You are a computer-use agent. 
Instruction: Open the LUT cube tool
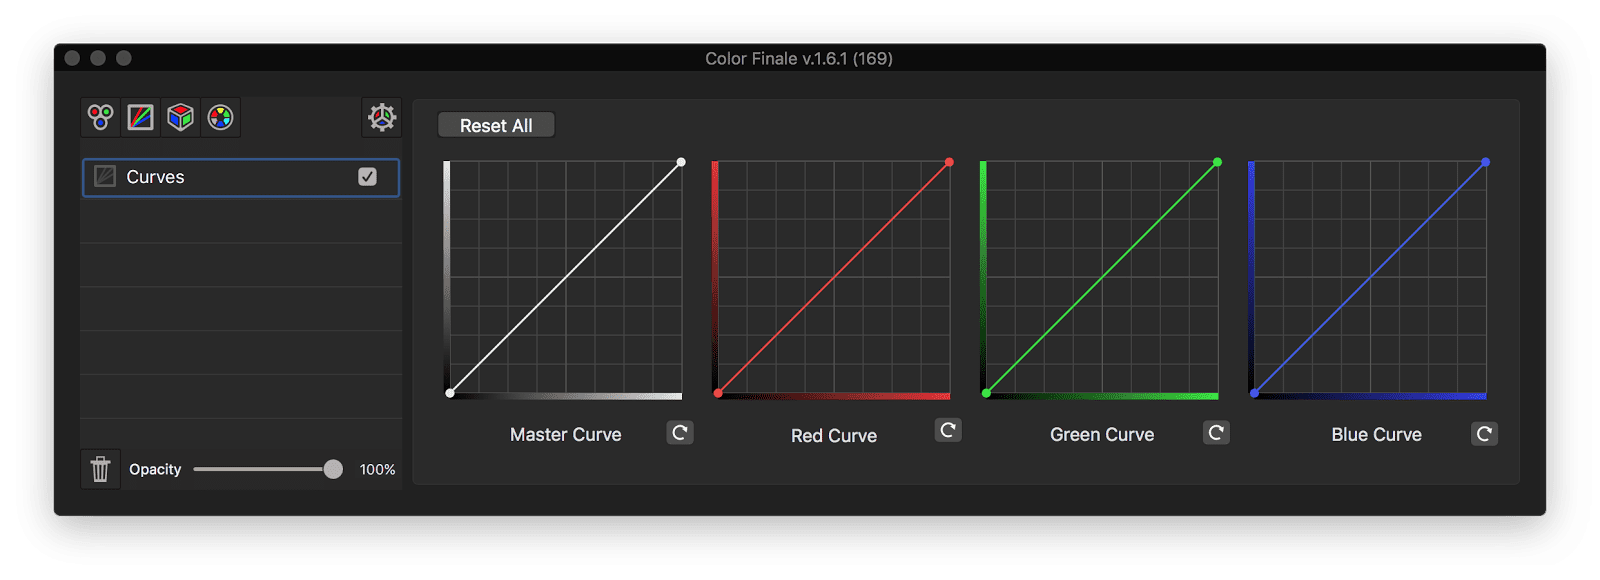(179, 117)
